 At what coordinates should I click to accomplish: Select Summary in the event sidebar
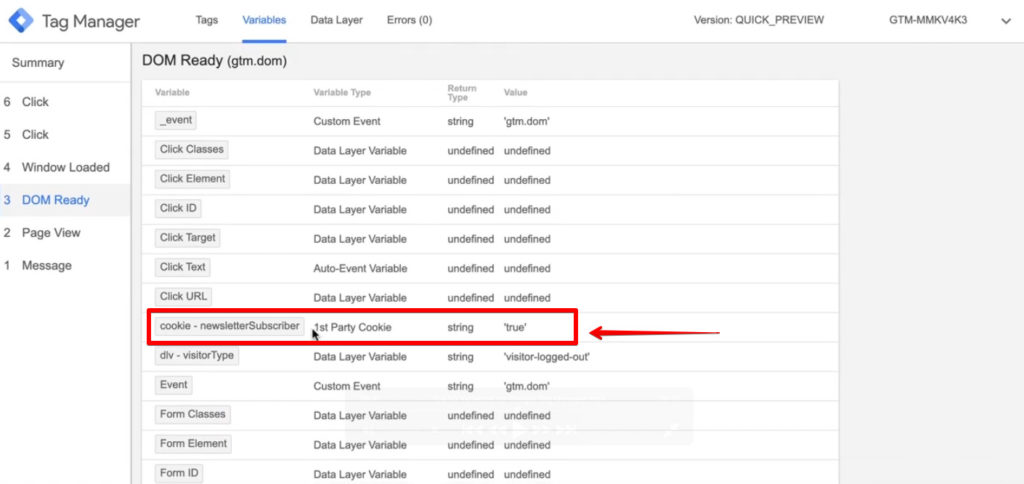coord(38,63)
